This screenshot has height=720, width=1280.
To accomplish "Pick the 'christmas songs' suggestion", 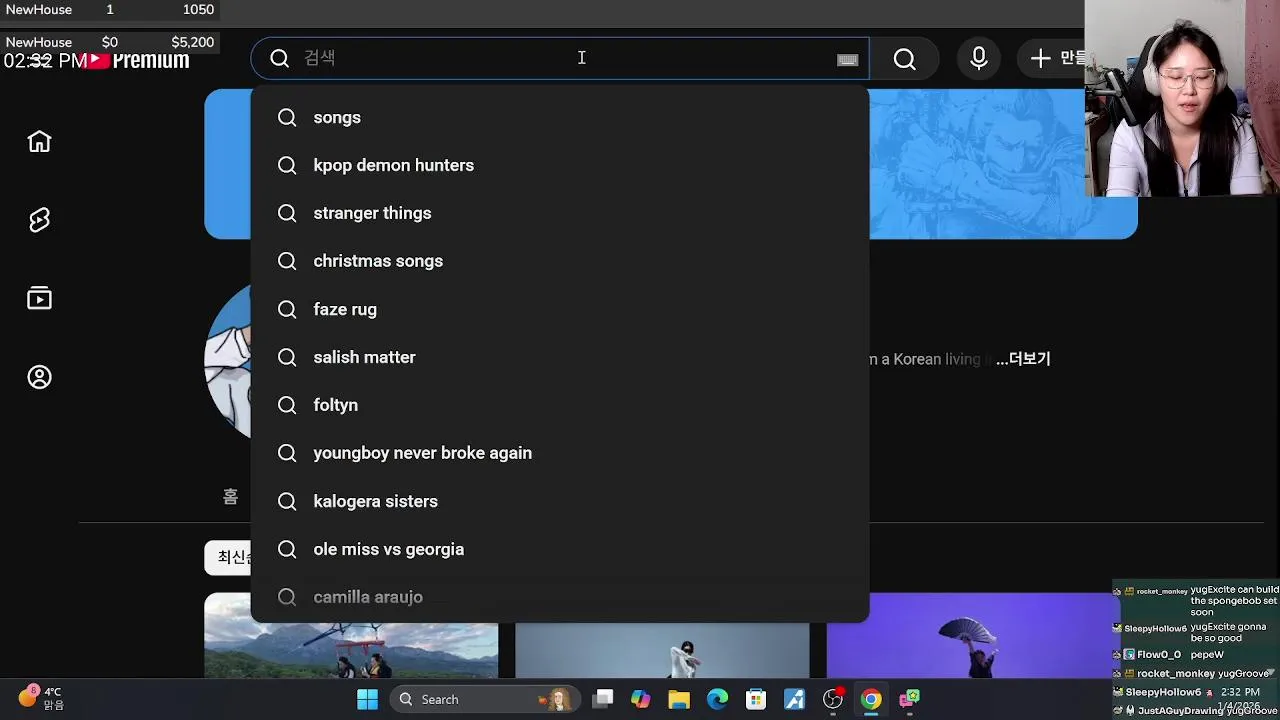I will click(x=560, y=261).
